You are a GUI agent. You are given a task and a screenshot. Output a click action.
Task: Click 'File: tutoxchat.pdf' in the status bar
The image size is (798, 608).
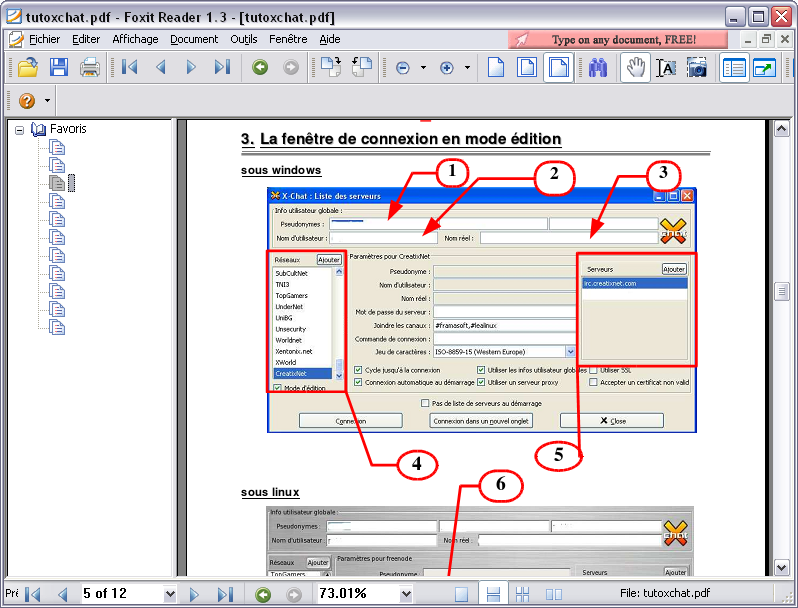coord(665,593)
